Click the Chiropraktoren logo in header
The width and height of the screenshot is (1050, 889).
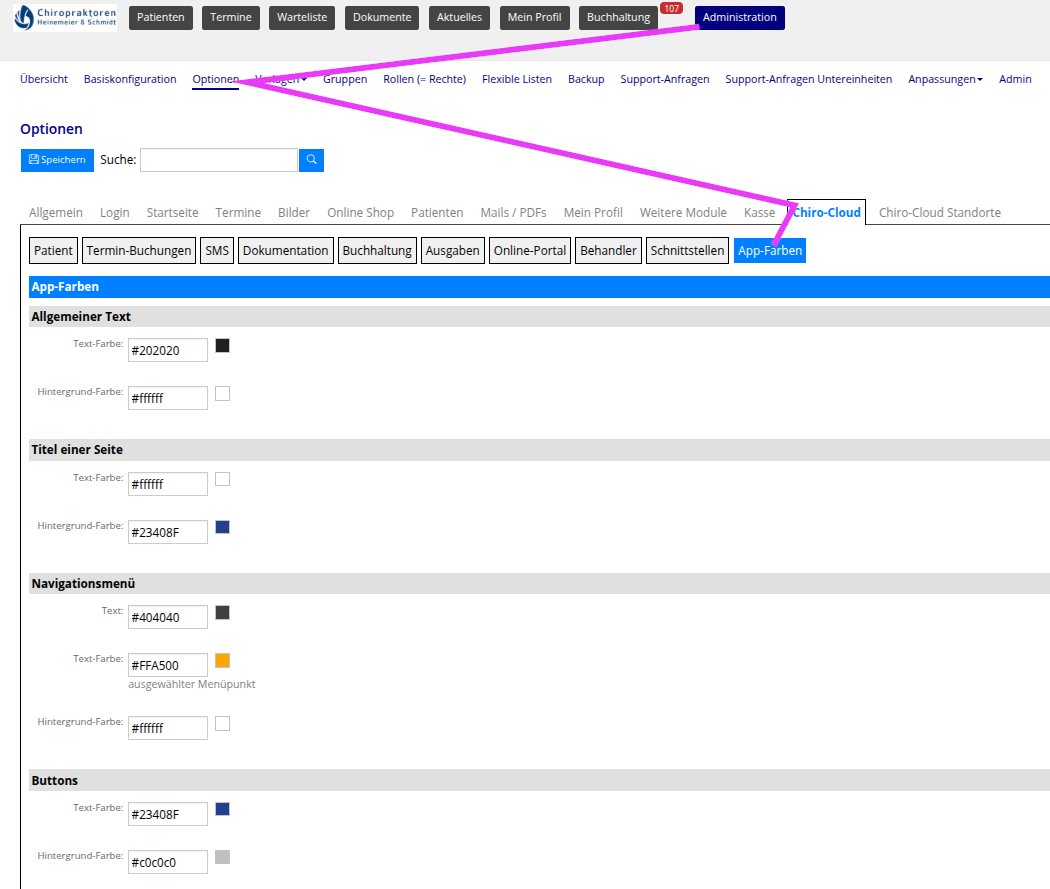click(65, 17)
